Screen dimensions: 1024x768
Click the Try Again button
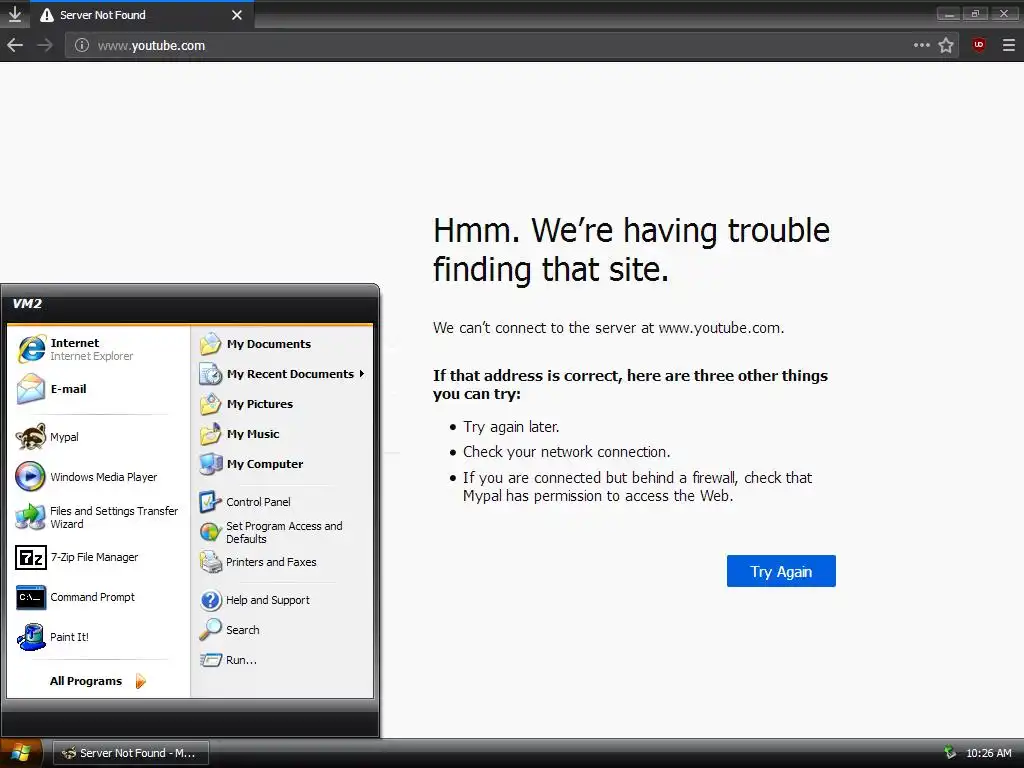(x=781, y=571)
